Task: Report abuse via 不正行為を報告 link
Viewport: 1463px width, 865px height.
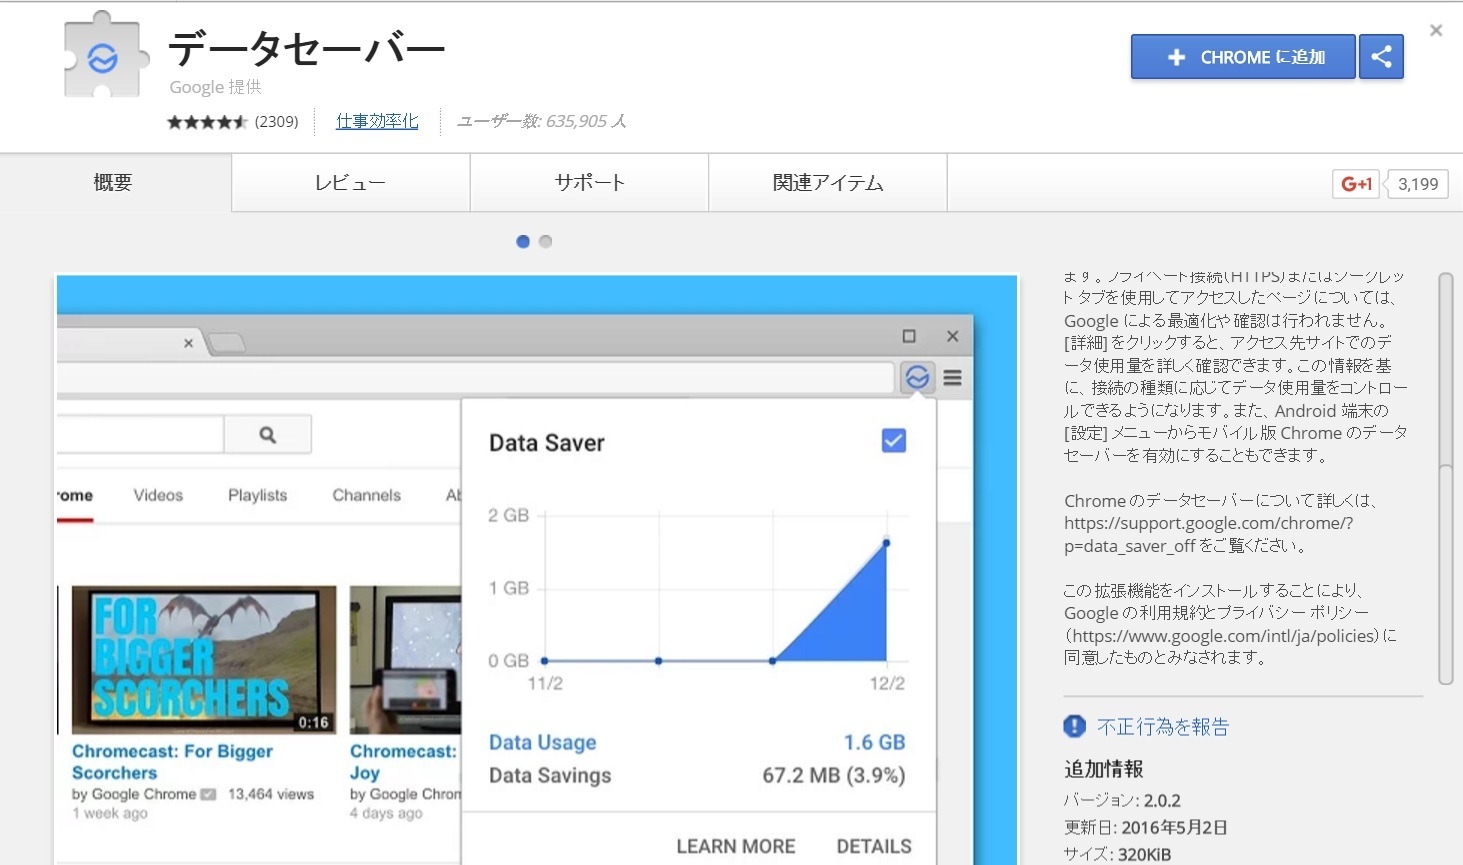Action: [1163, 727]
